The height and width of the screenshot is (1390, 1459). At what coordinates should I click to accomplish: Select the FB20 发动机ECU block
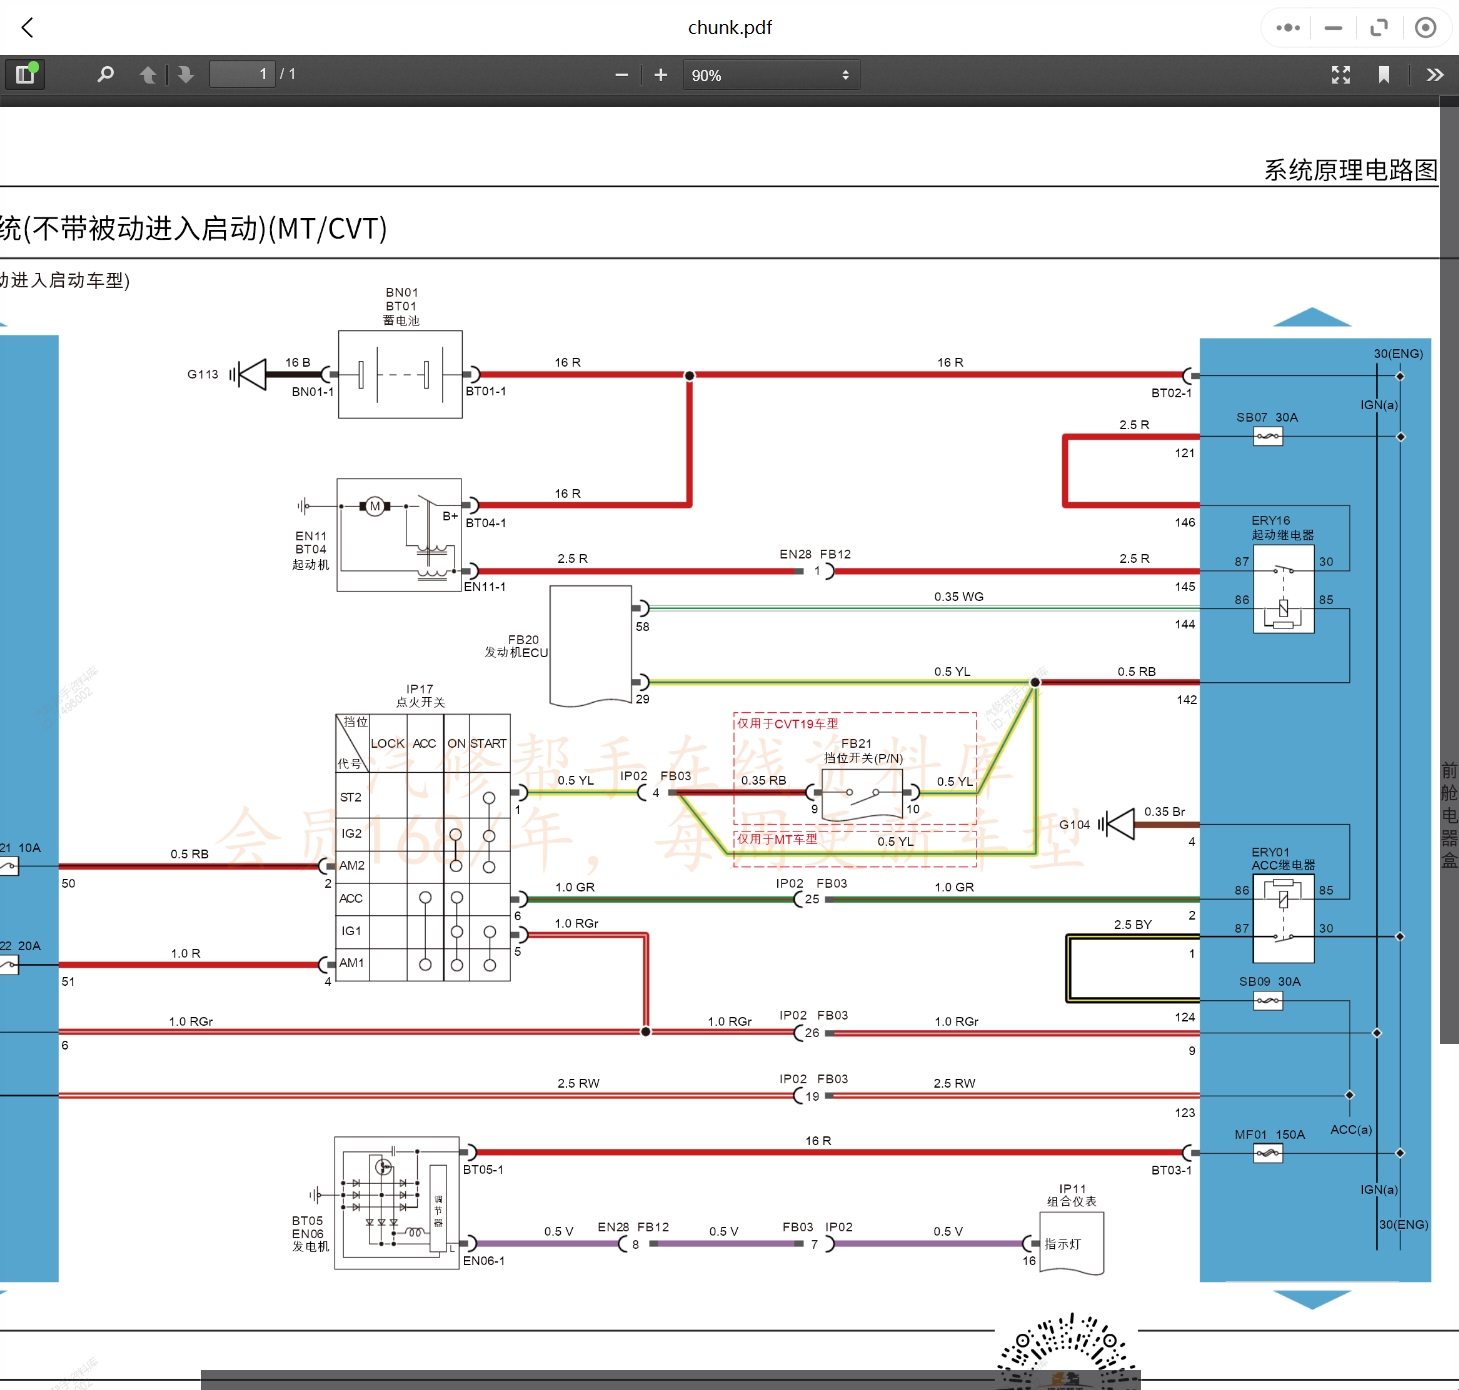(x=590, y=645)
